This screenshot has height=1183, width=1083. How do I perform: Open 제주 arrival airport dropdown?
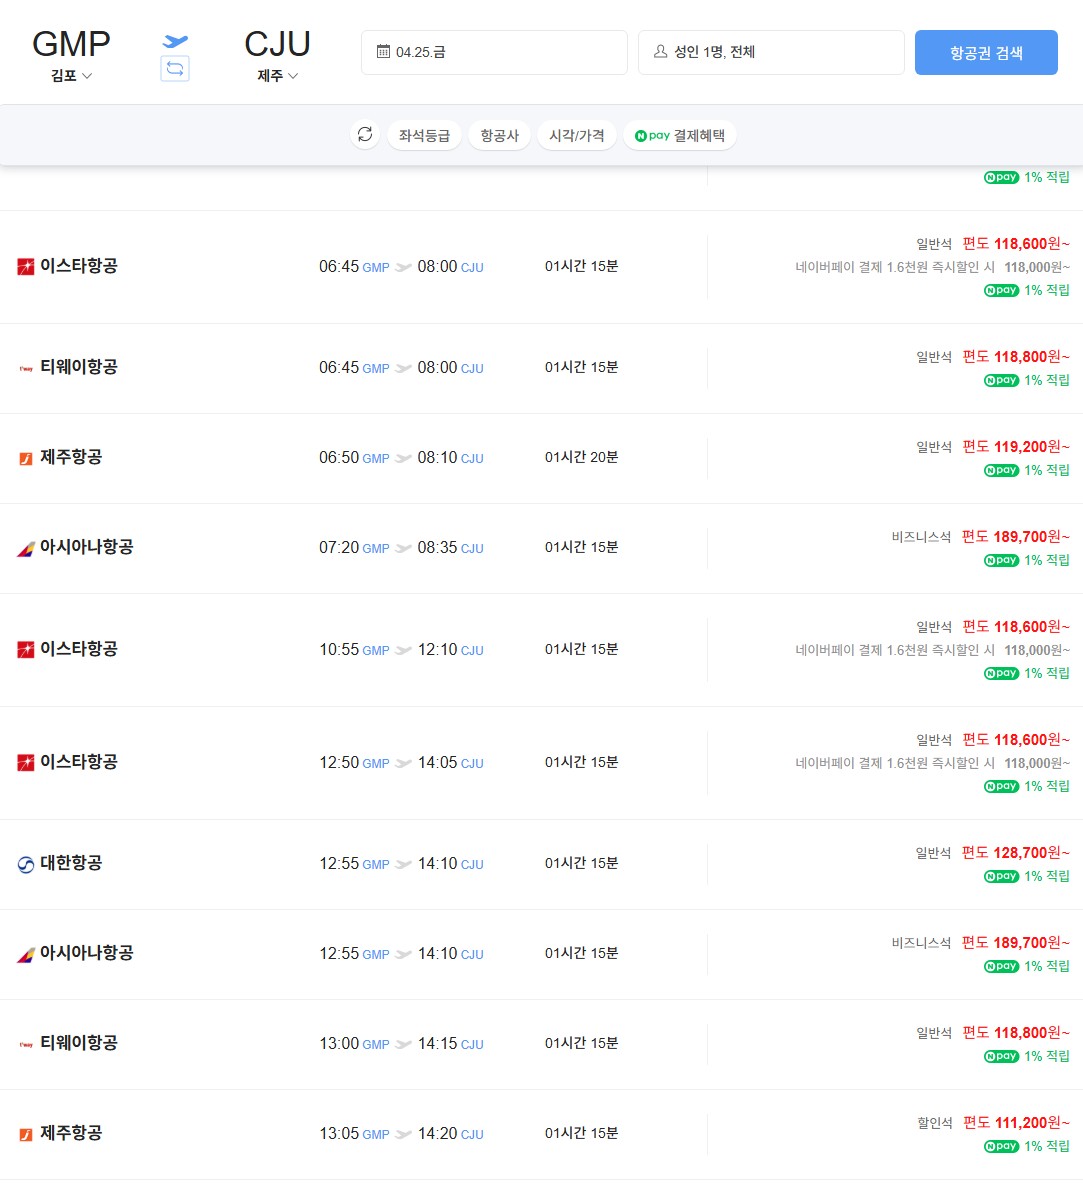coord(277,75)
